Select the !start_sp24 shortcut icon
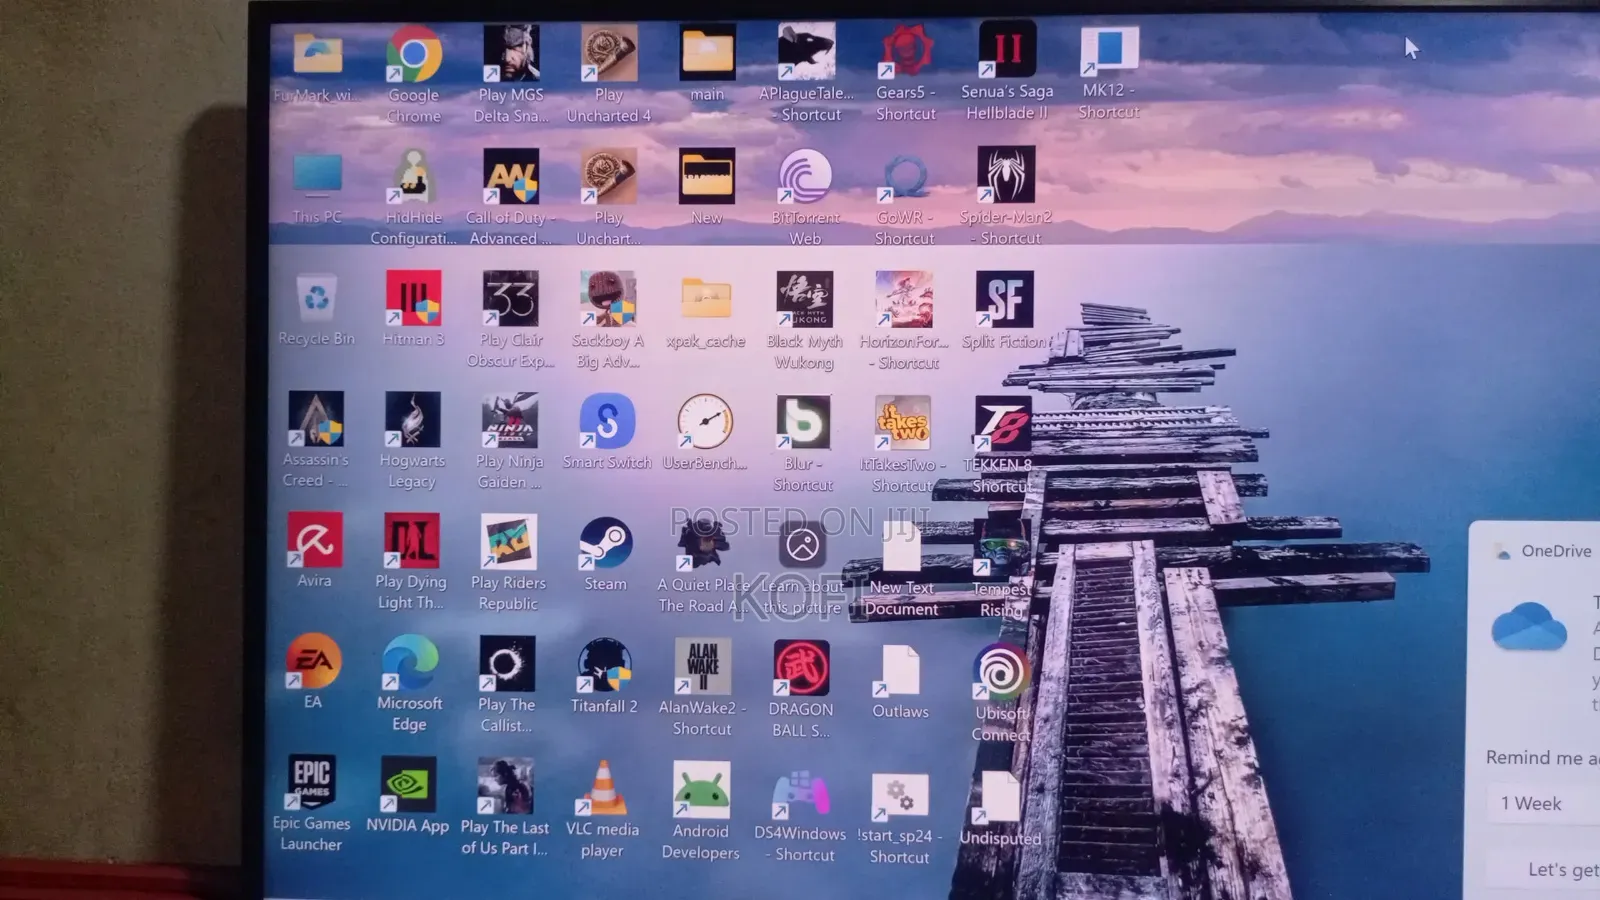 coord(899,796)
